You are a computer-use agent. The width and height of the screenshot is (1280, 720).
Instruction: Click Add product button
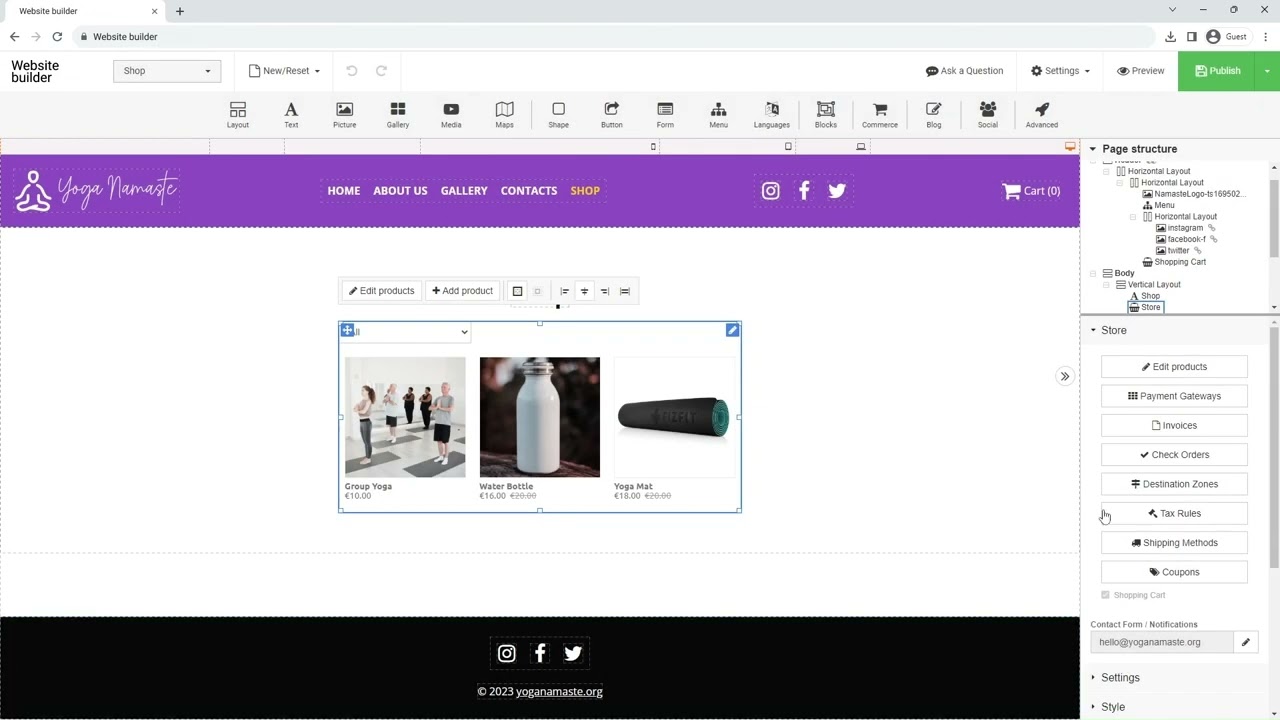[462, 291]
